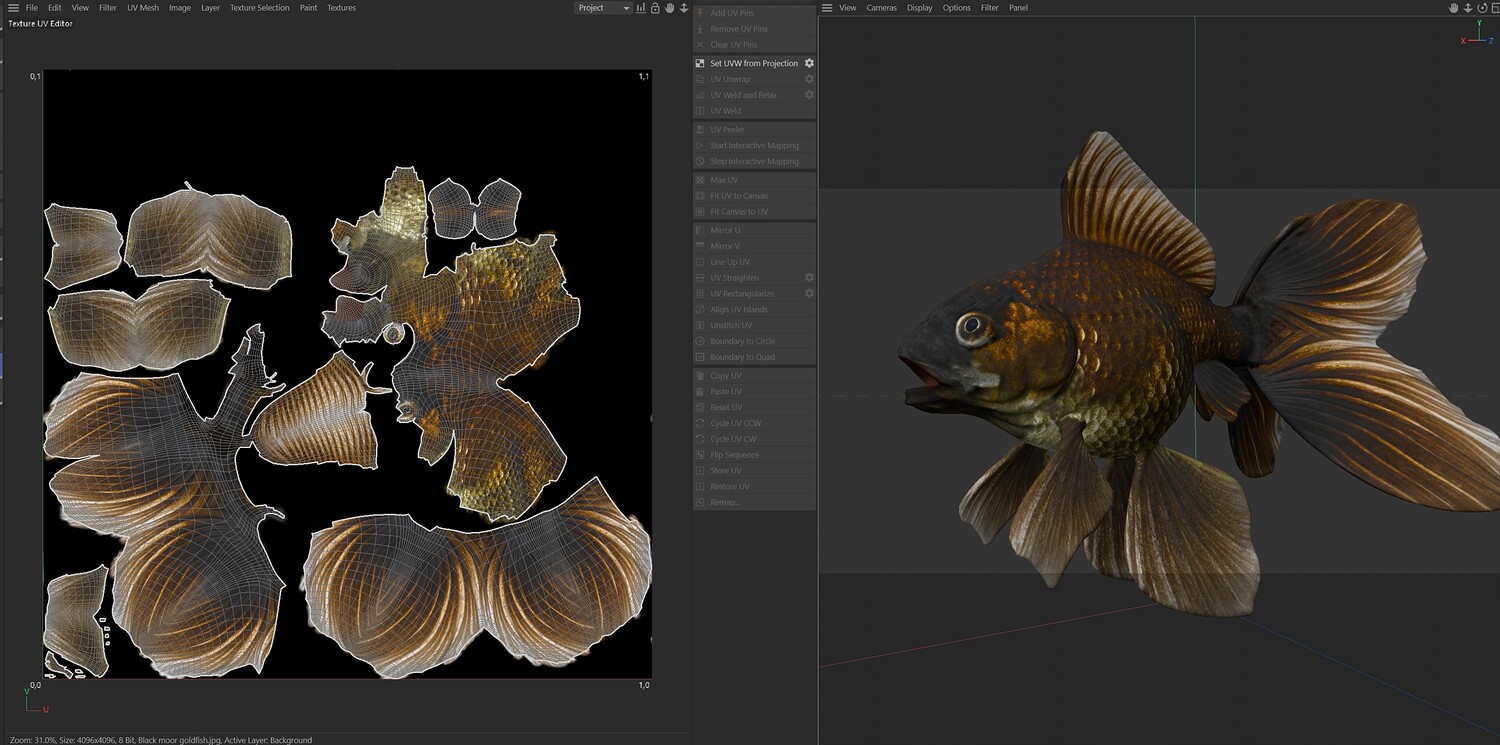Image resolution: width=1500 pixels, height=745 pixels.
Task: Expand the 3D viewport hamburger menu
Action: [827, 8]
